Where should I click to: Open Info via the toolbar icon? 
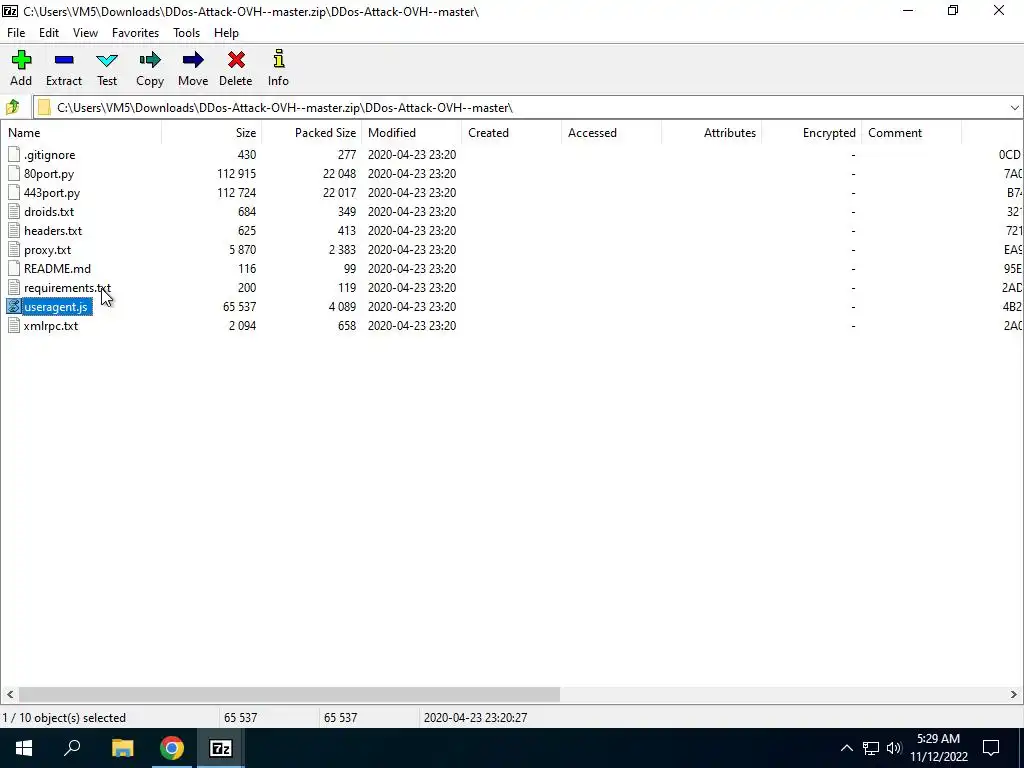click(x=279, y=59)
